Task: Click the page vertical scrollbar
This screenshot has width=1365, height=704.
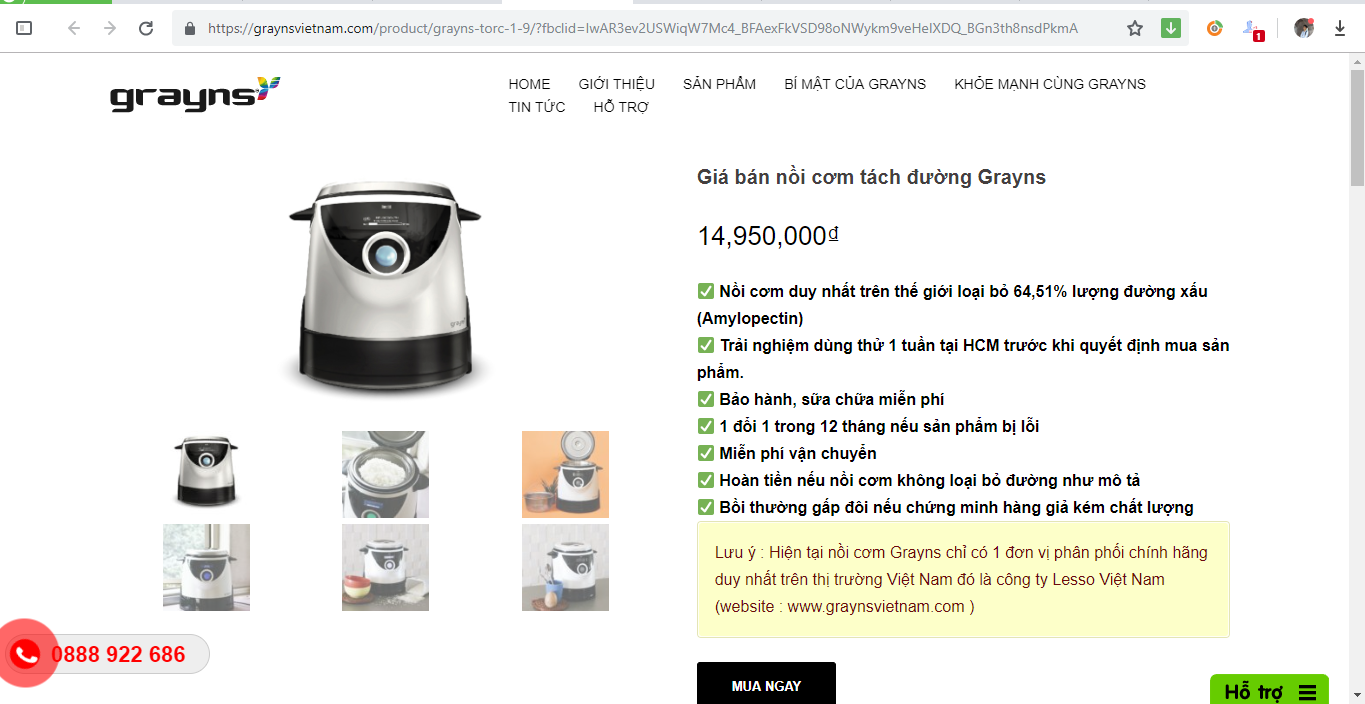Action: pos(1357,378)
